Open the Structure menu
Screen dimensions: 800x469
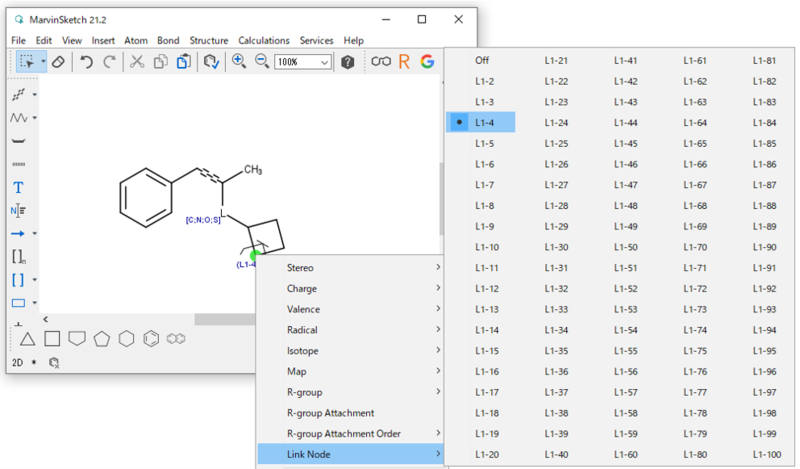208,40
